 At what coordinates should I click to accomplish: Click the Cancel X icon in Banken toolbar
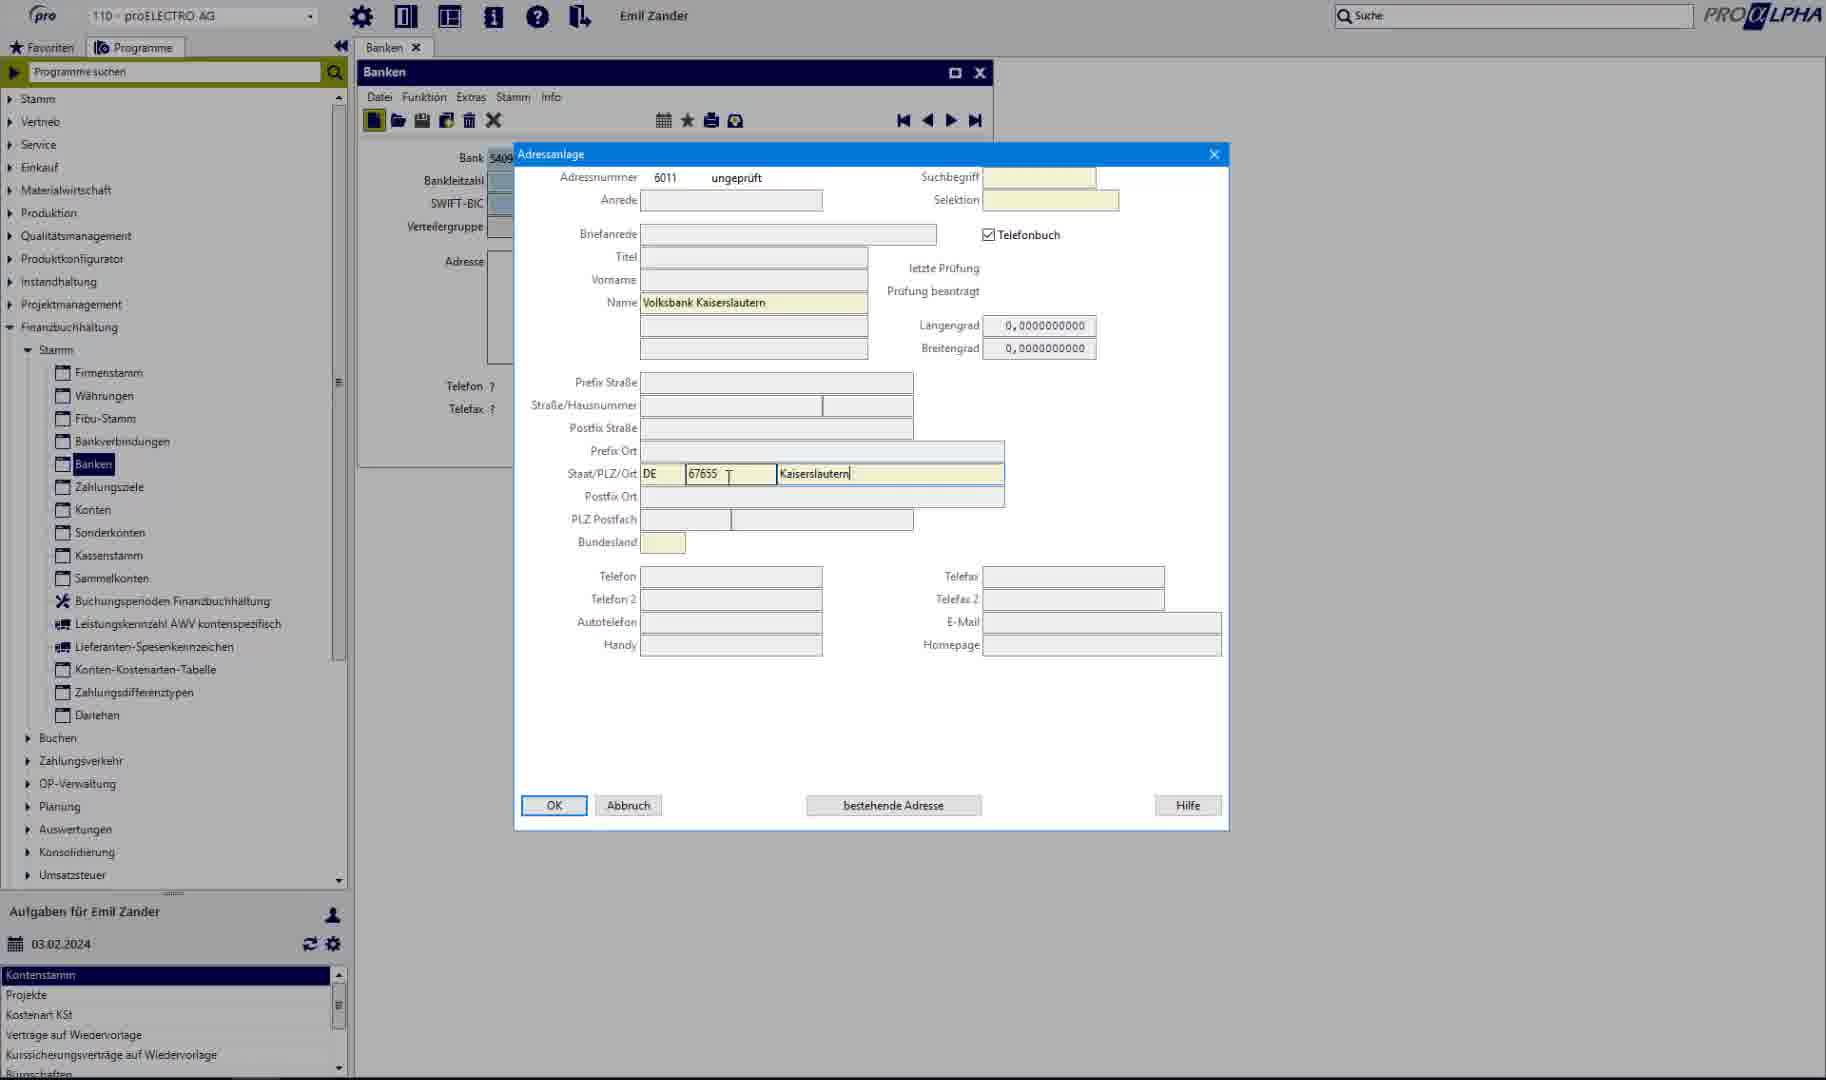(x=493, y=120)
